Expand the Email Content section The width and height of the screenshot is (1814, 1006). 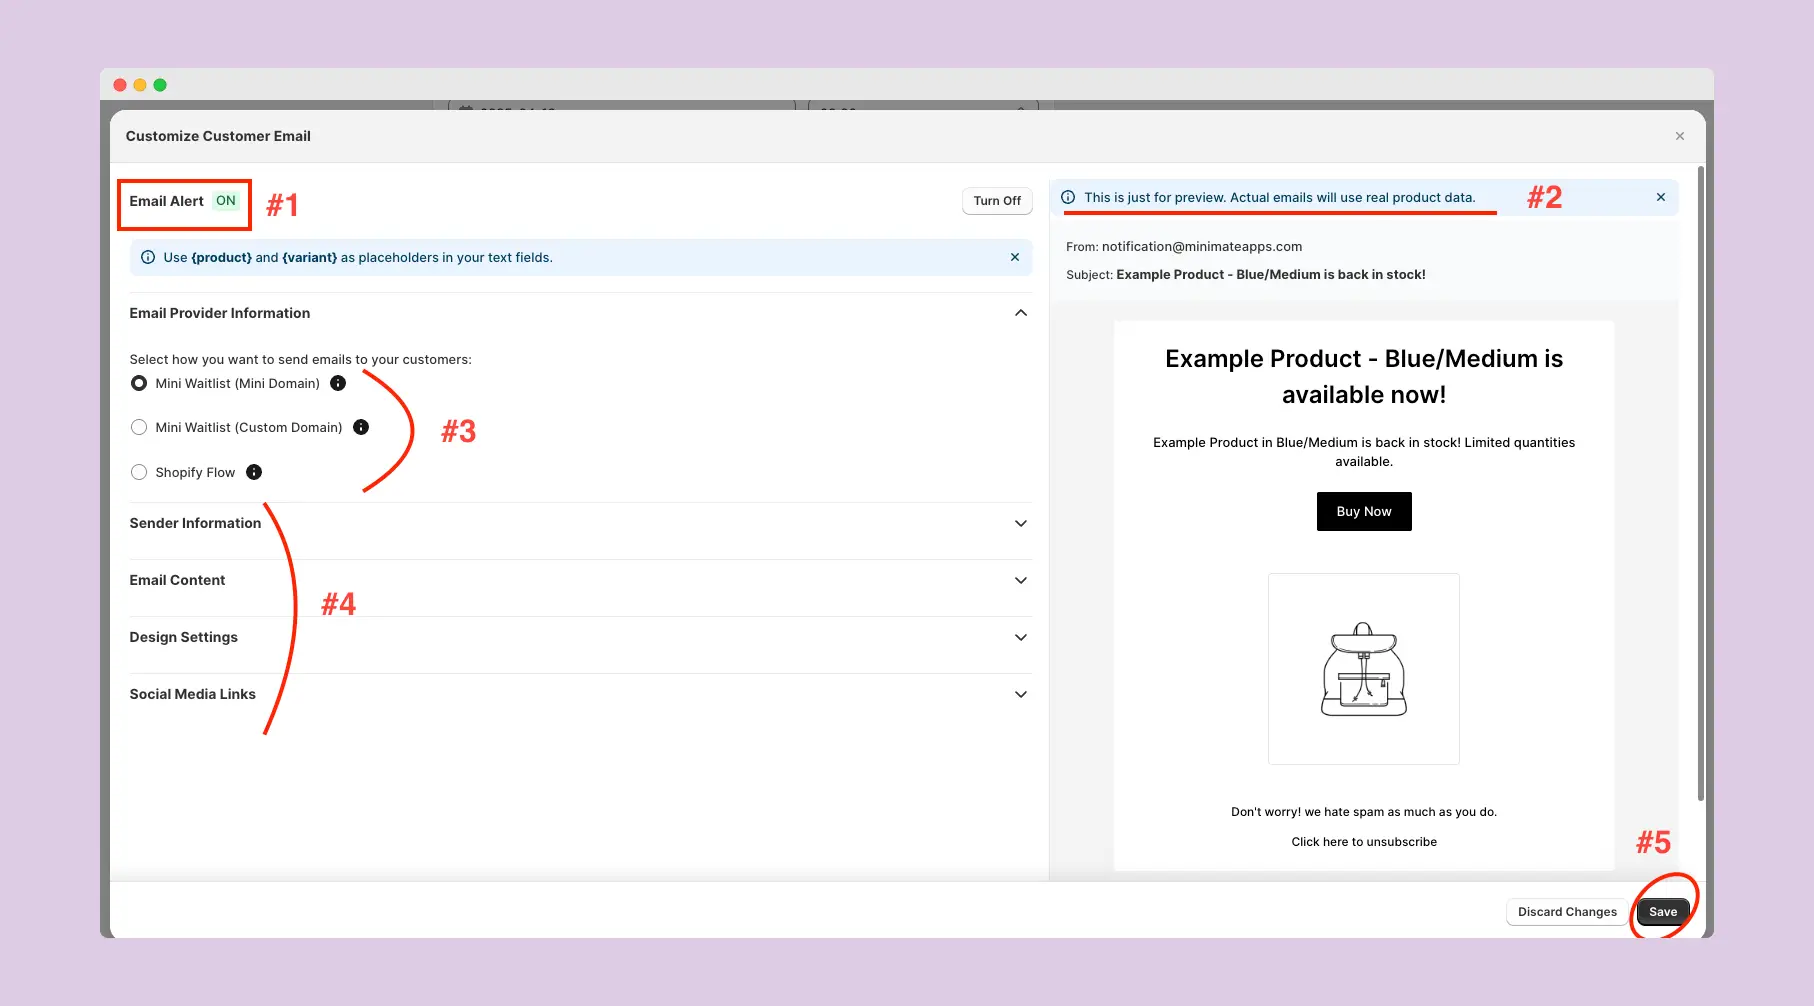point(1020,580)
